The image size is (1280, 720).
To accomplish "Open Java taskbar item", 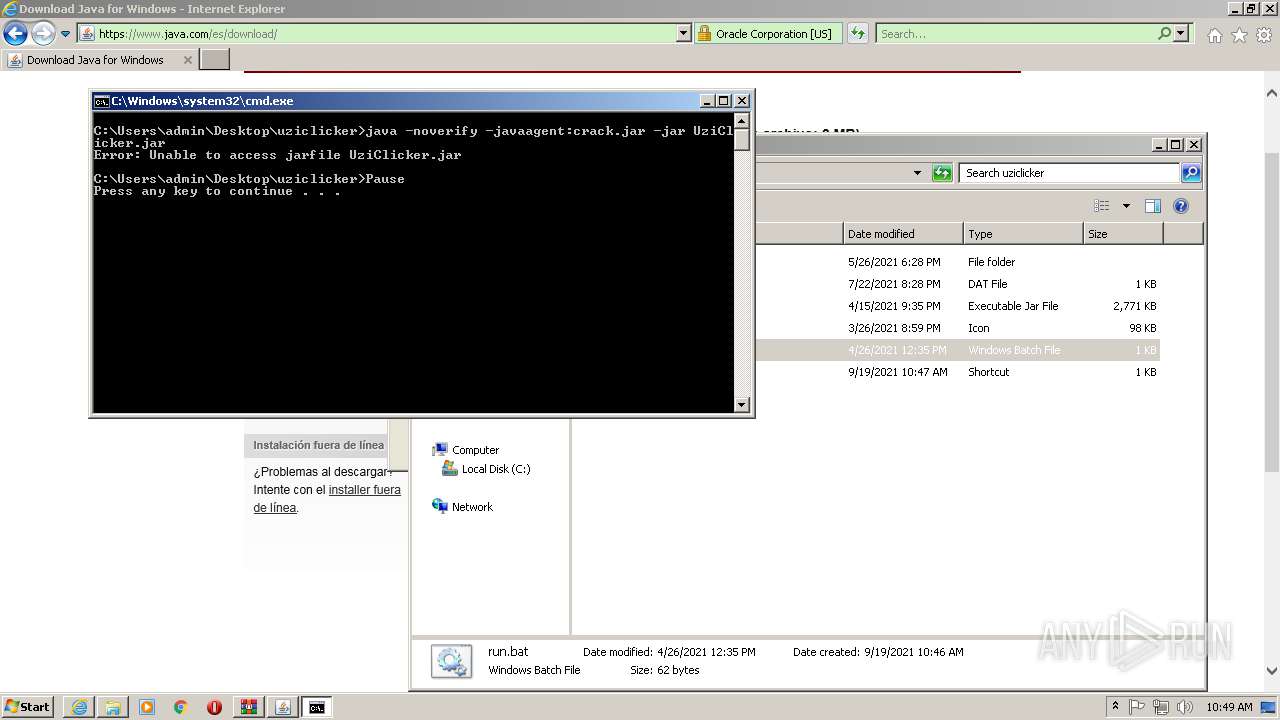I will [282, 707].
